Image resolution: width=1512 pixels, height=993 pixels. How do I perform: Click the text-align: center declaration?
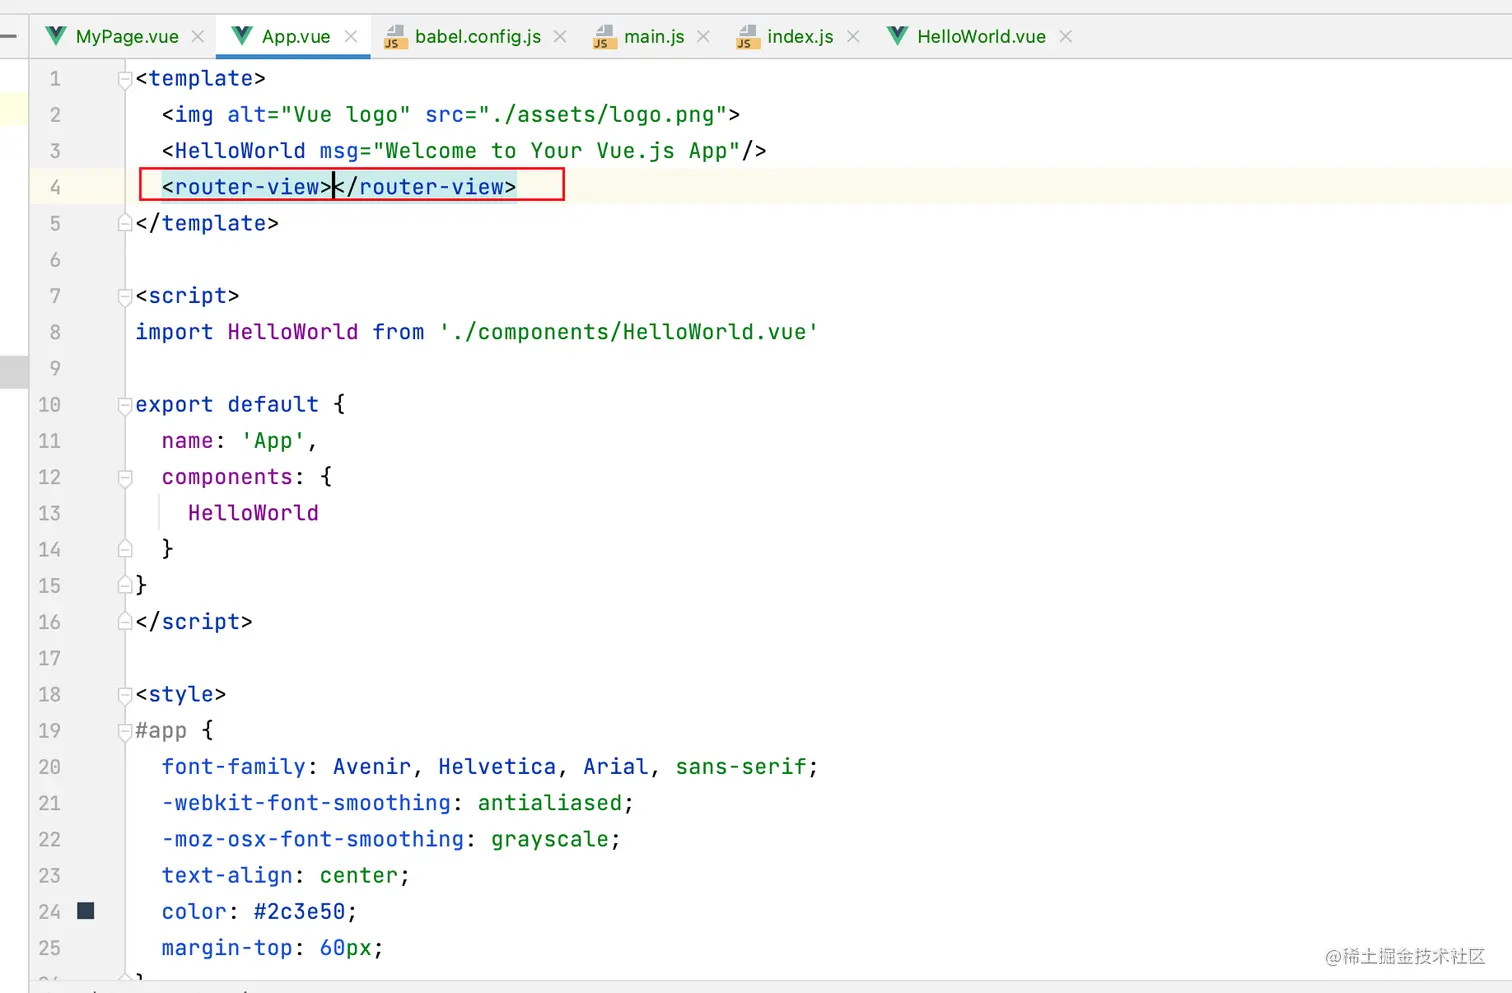click(x=286, y=876)
